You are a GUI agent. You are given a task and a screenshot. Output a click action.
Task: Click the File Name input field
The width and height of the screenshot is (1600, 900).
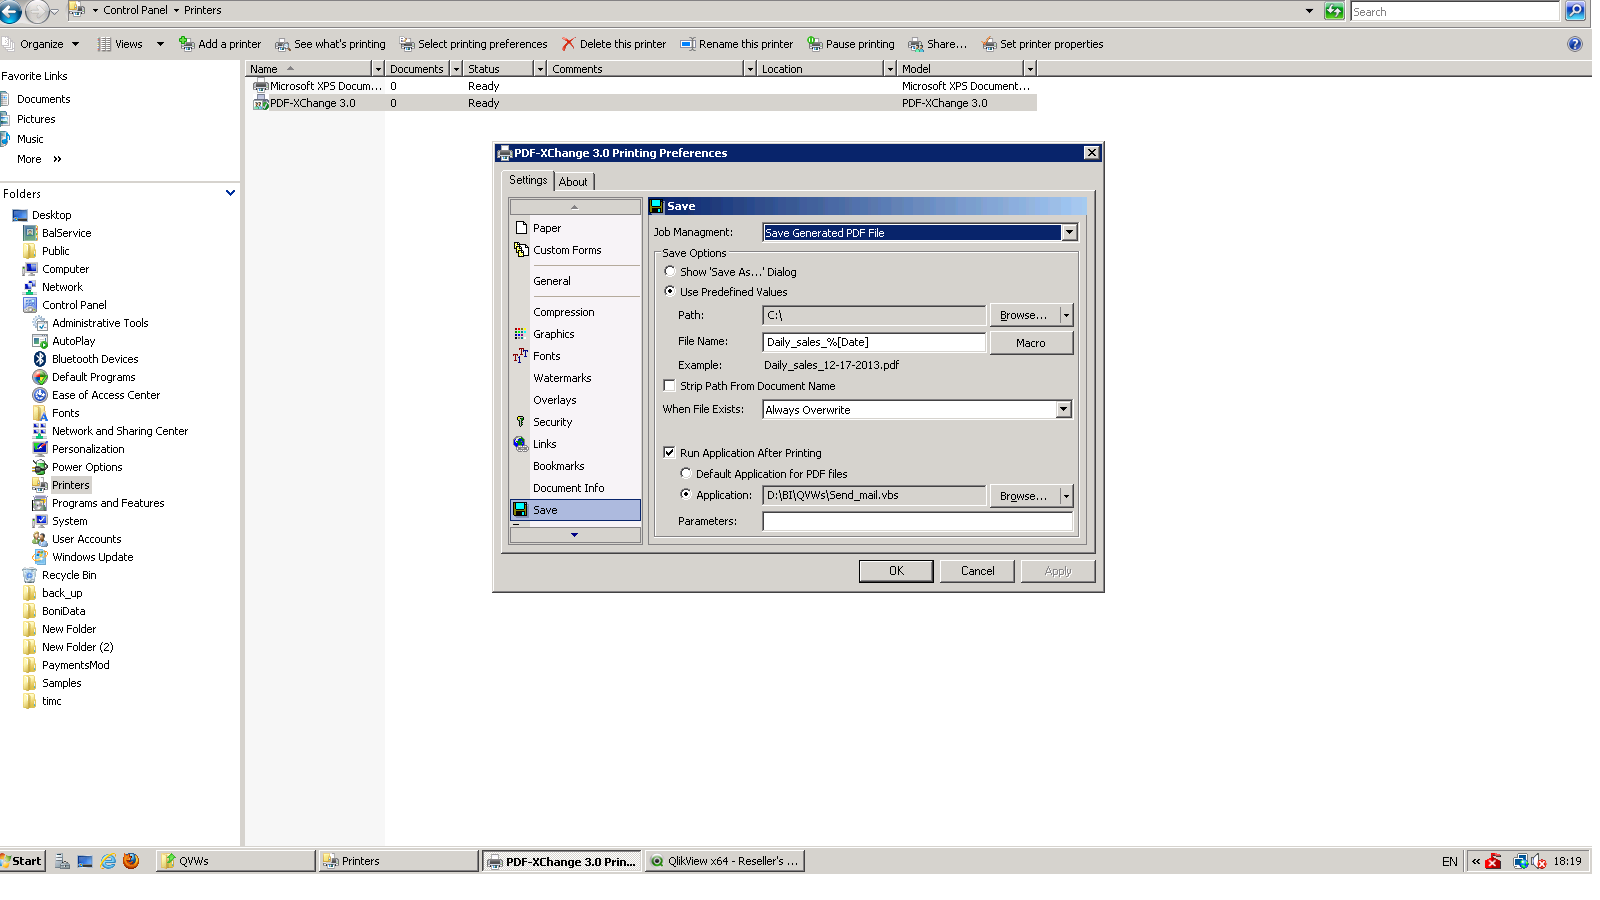pos(874,342)
